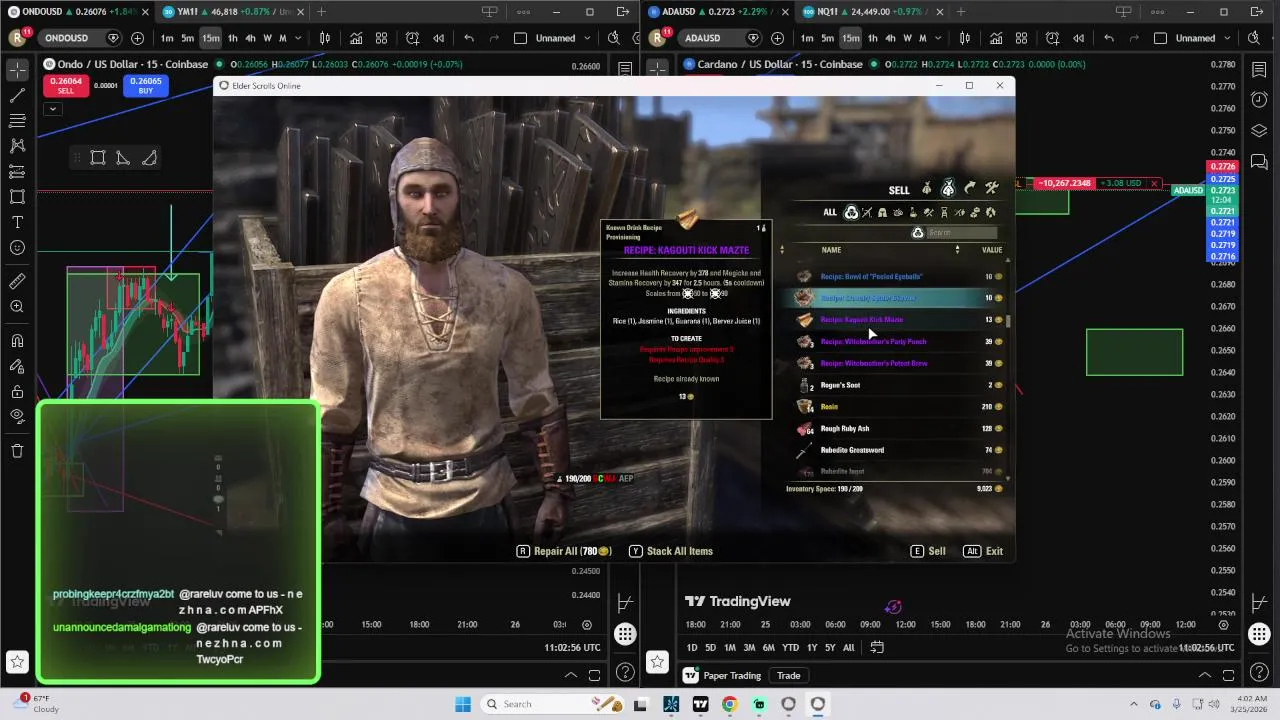Select Rough Ruby Ash item row
Viewport: 1280px width, 720px height.
pyautogui.click(x=899, y=428)
